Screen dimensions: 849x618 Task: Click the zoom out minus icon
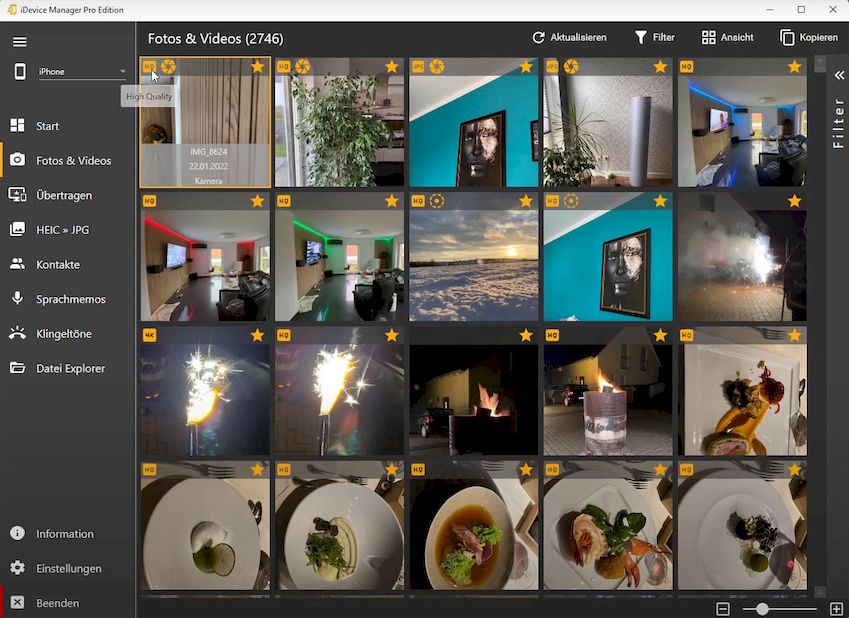pos(723,609)
